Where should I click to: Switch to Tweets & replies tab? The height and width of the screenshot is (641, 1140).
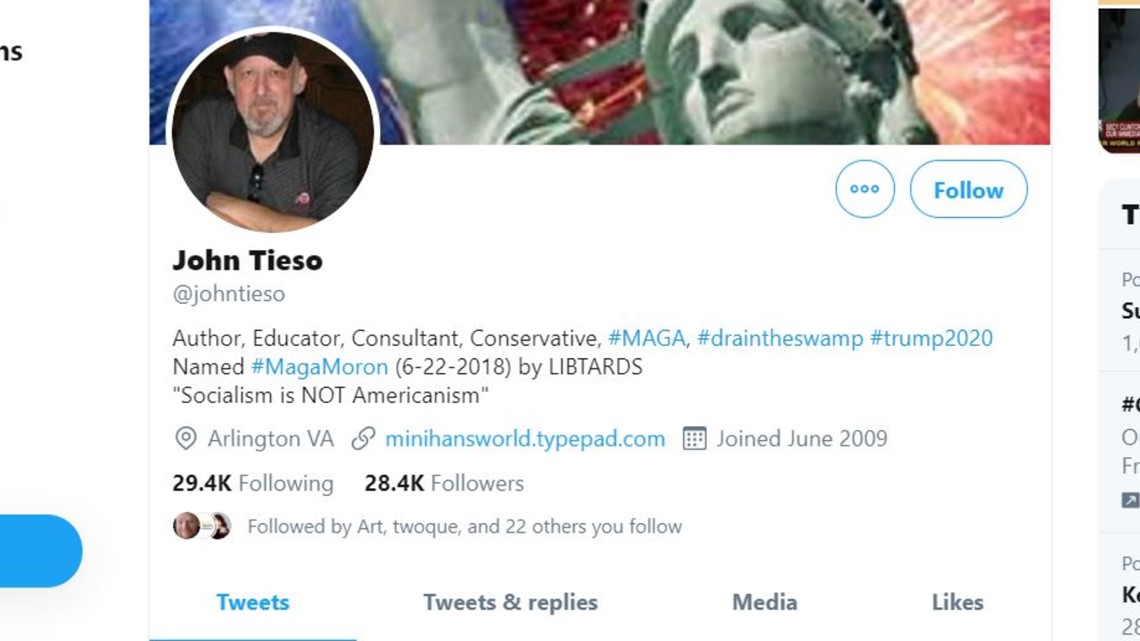click(x=510, y=602)
